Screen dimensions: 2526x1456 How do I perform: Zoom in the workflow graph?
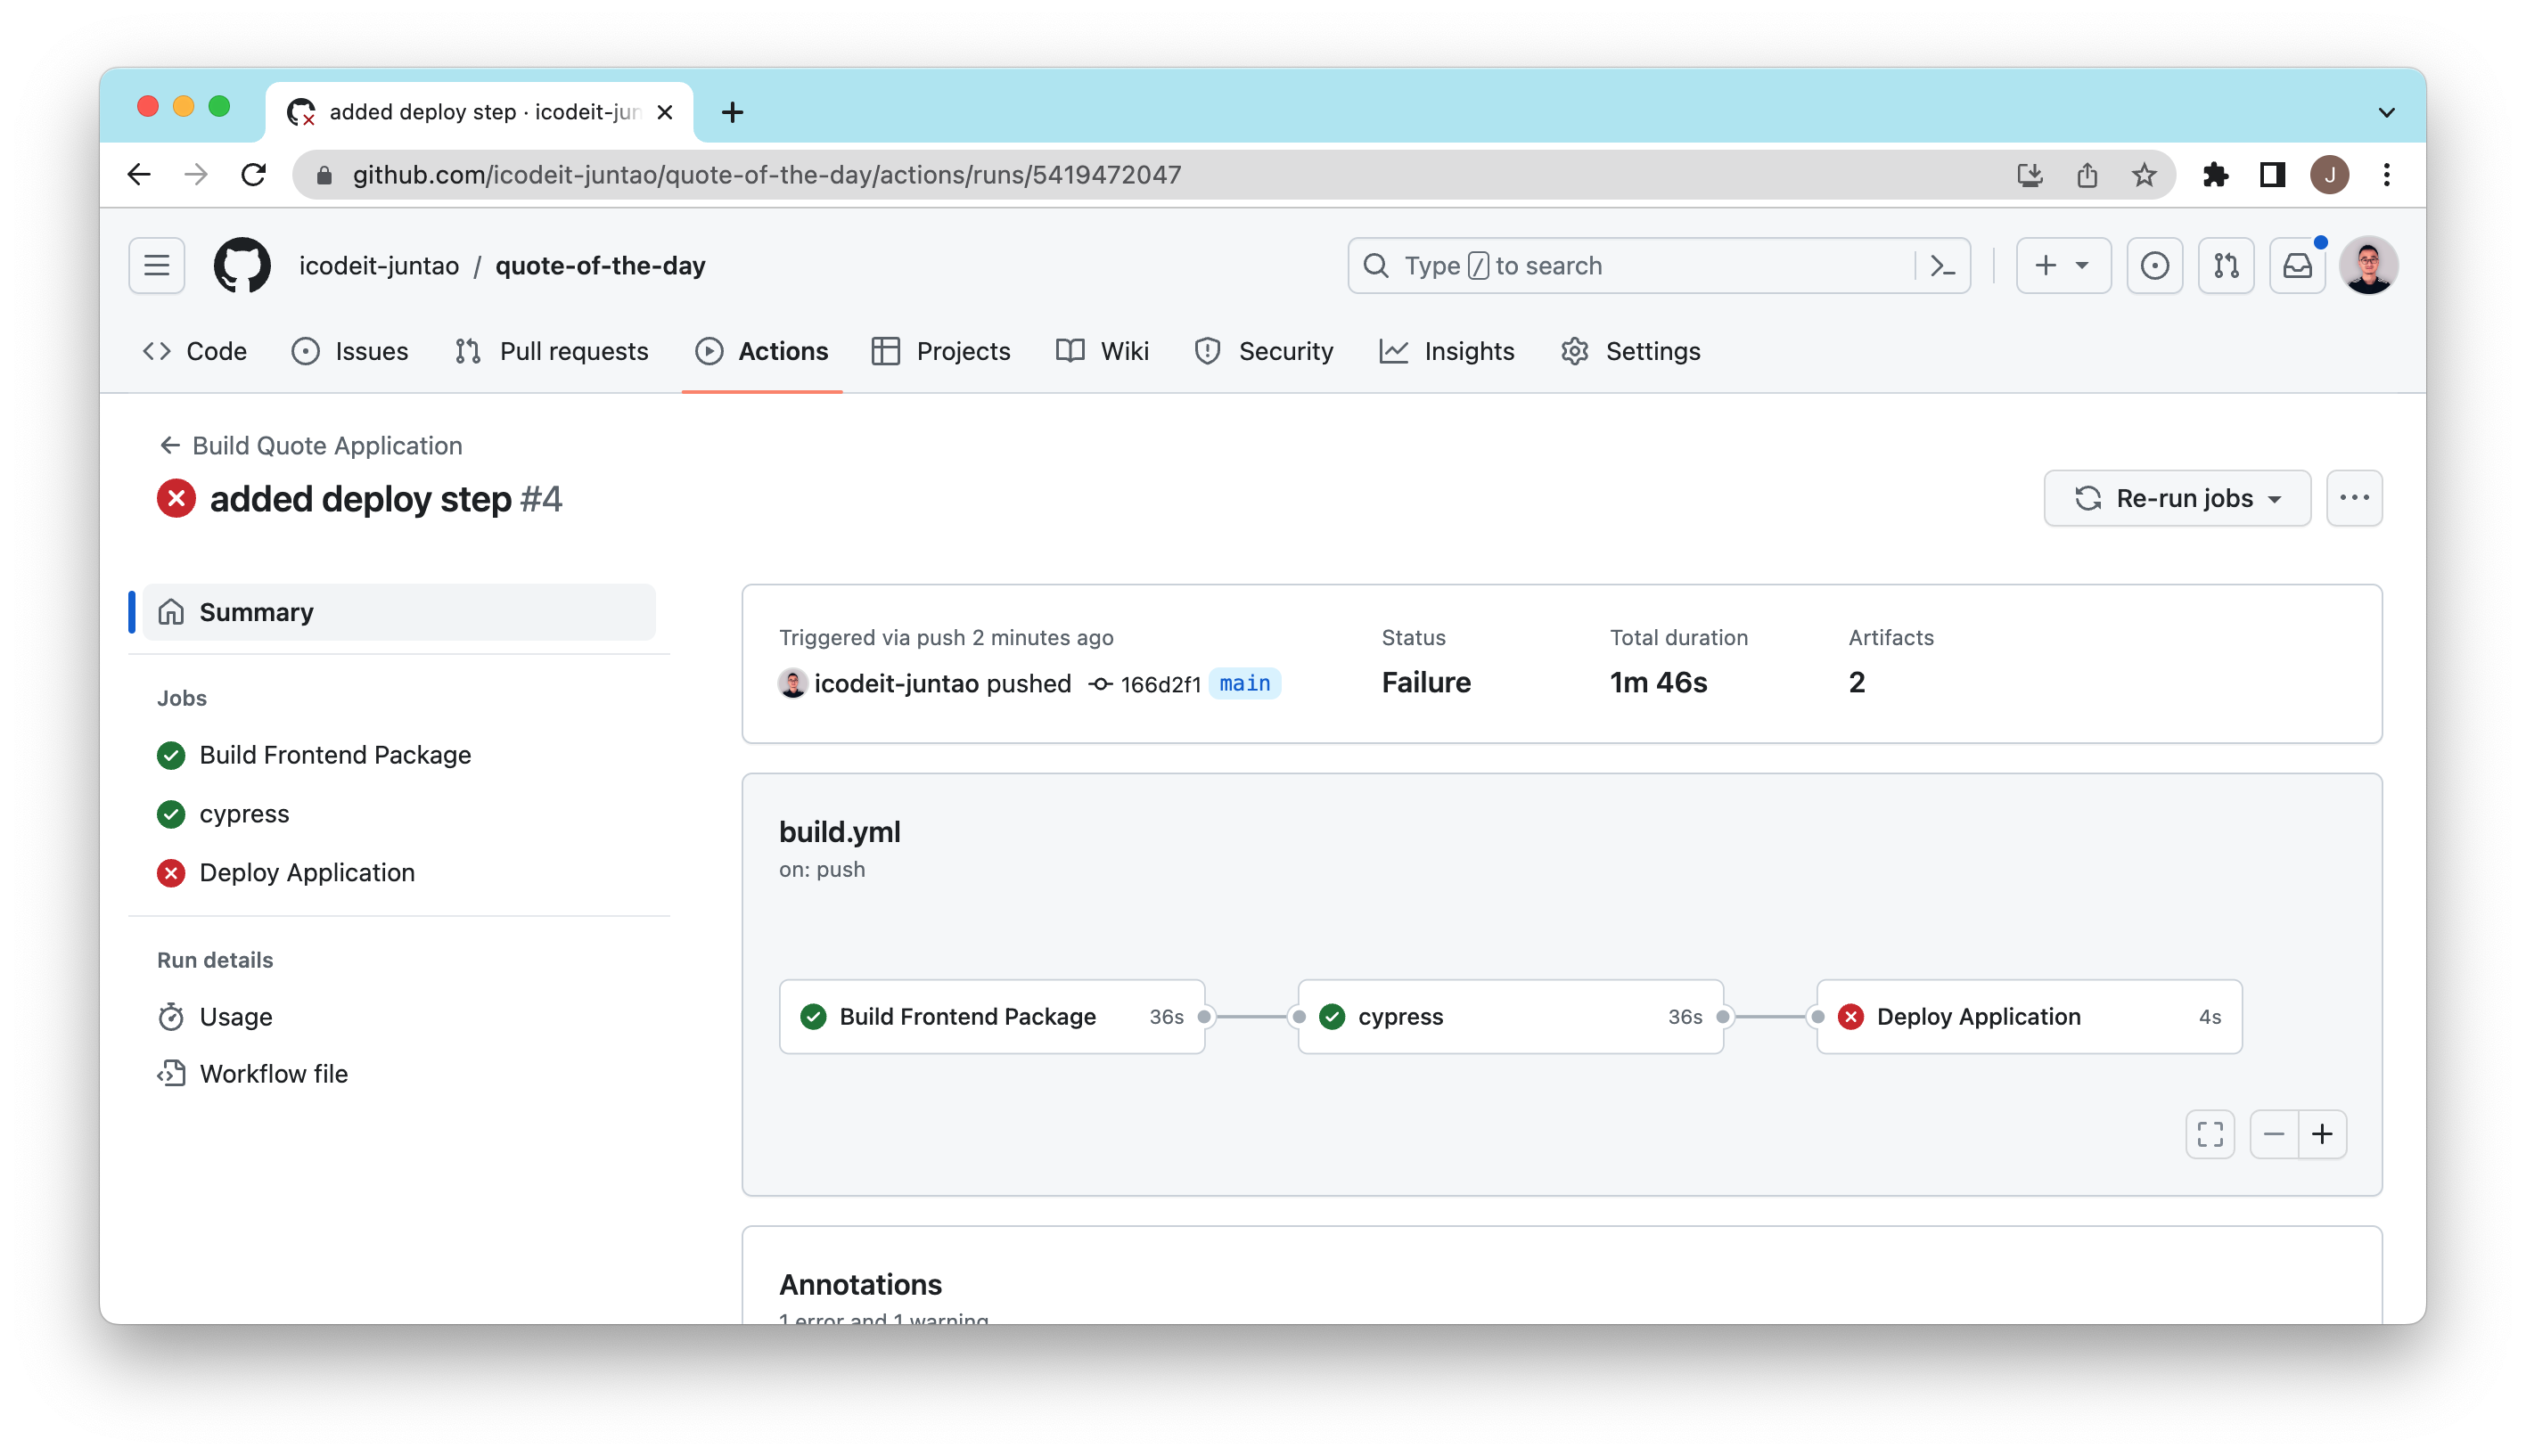coord(2322,1134)
